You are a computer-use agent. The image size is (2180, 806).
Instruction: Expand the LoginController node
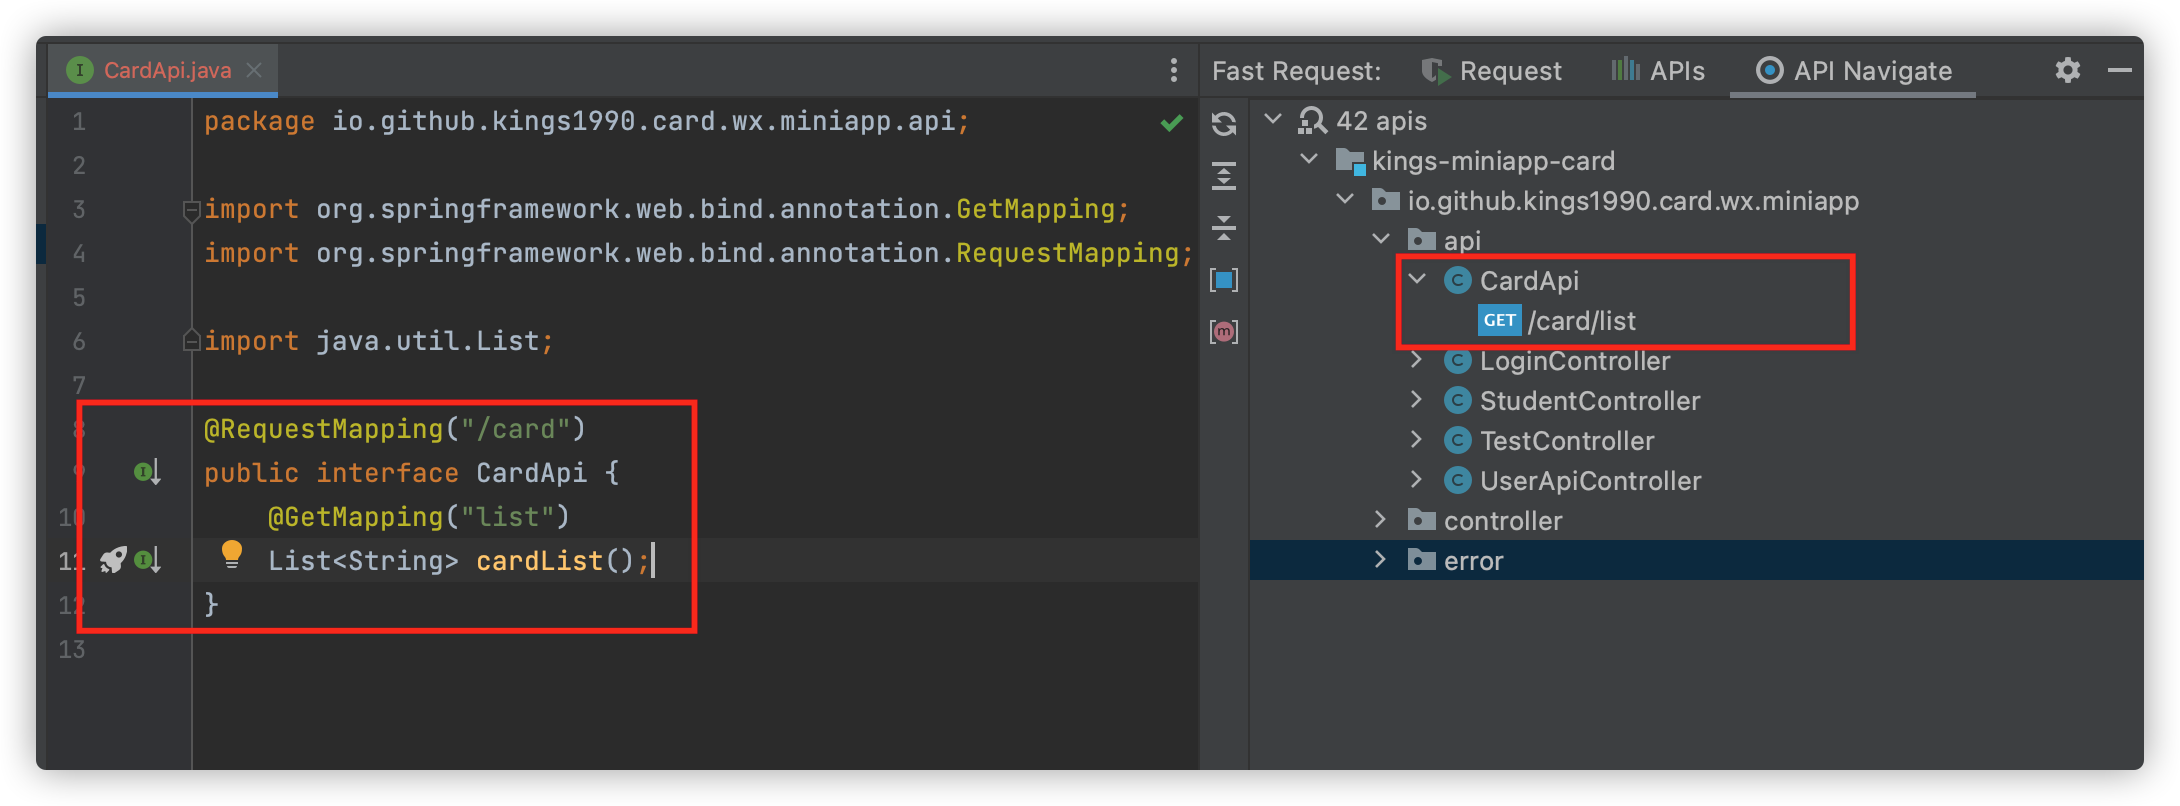tap(1417, 360)
